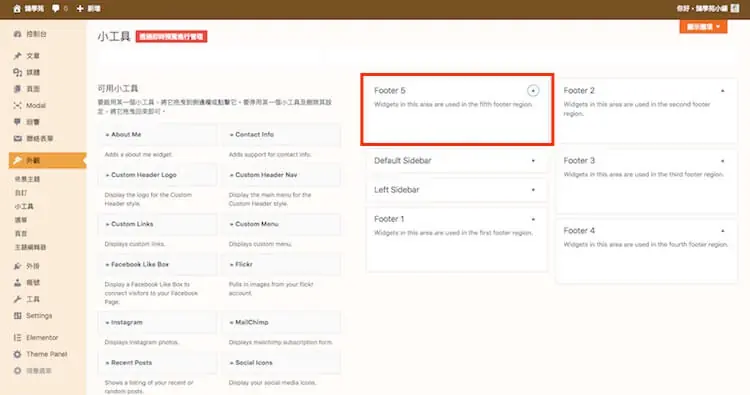Image resolution: width=750 pixels, height=395 pixels.
Task: Open Header (頁首) submenu item
Action: pos(21,233)
